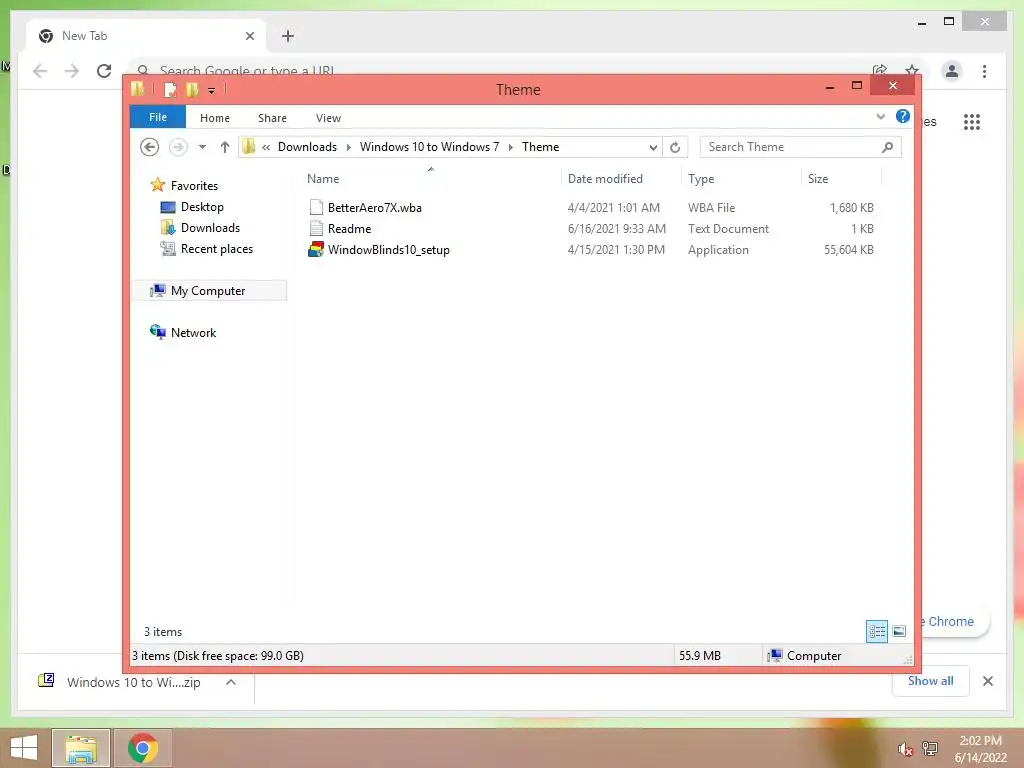Viewport: 1024px width, 768px height.
Task: Open Desktop in the navigation pane
Action: 202,207
